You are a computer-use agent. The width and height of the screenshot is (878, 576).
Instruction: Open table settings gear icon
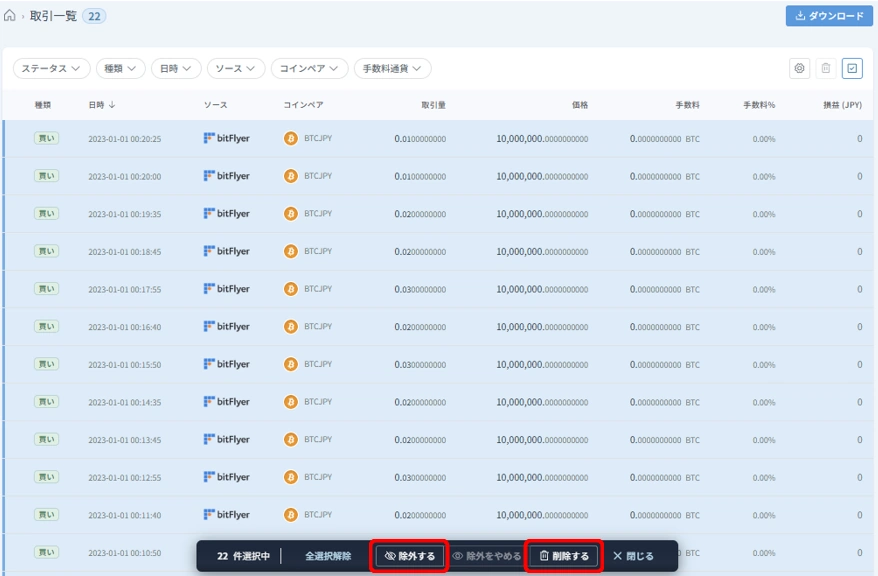point(799,68)
